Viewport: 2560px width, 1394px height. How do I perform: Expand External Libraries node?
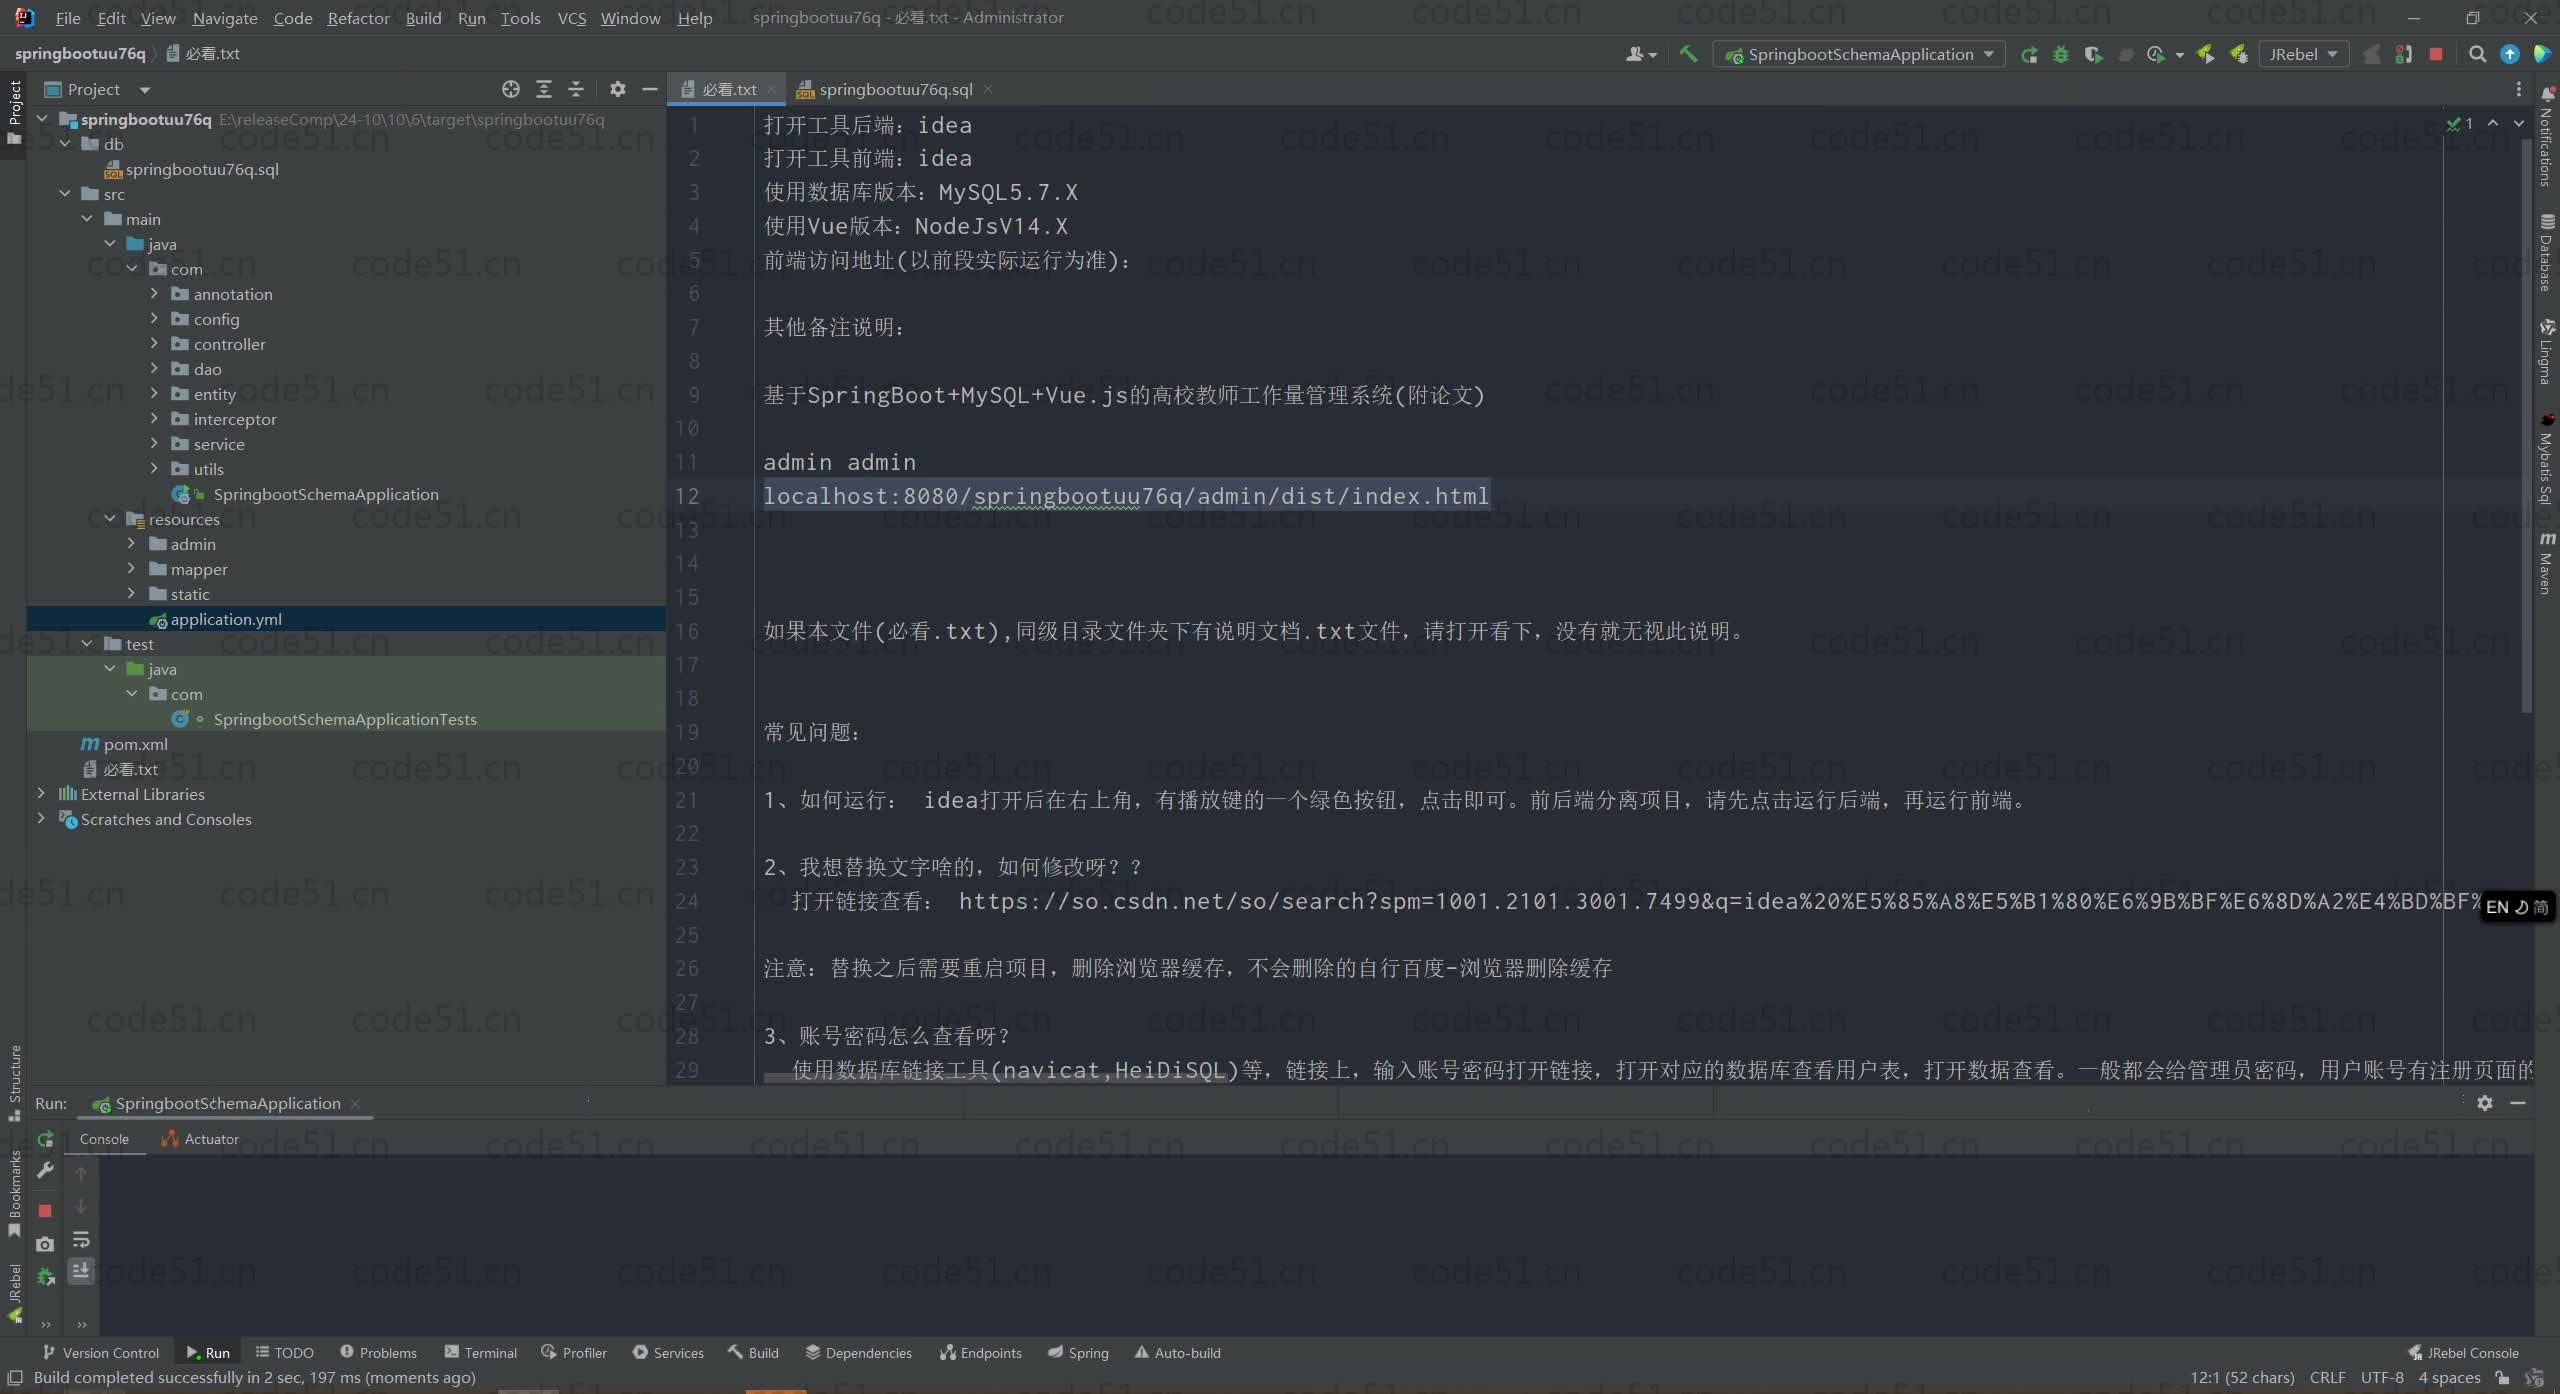41,794
